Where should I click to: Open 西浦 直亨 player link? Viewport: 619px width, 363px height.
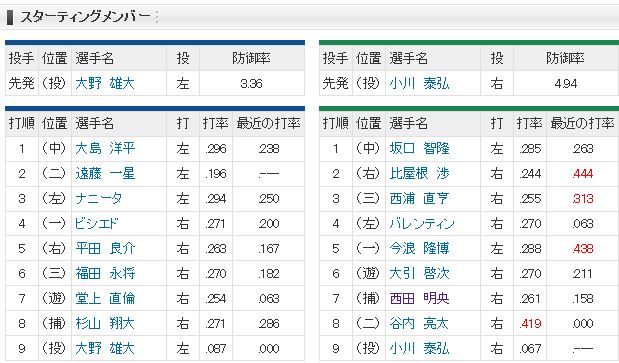coord(419,198)
